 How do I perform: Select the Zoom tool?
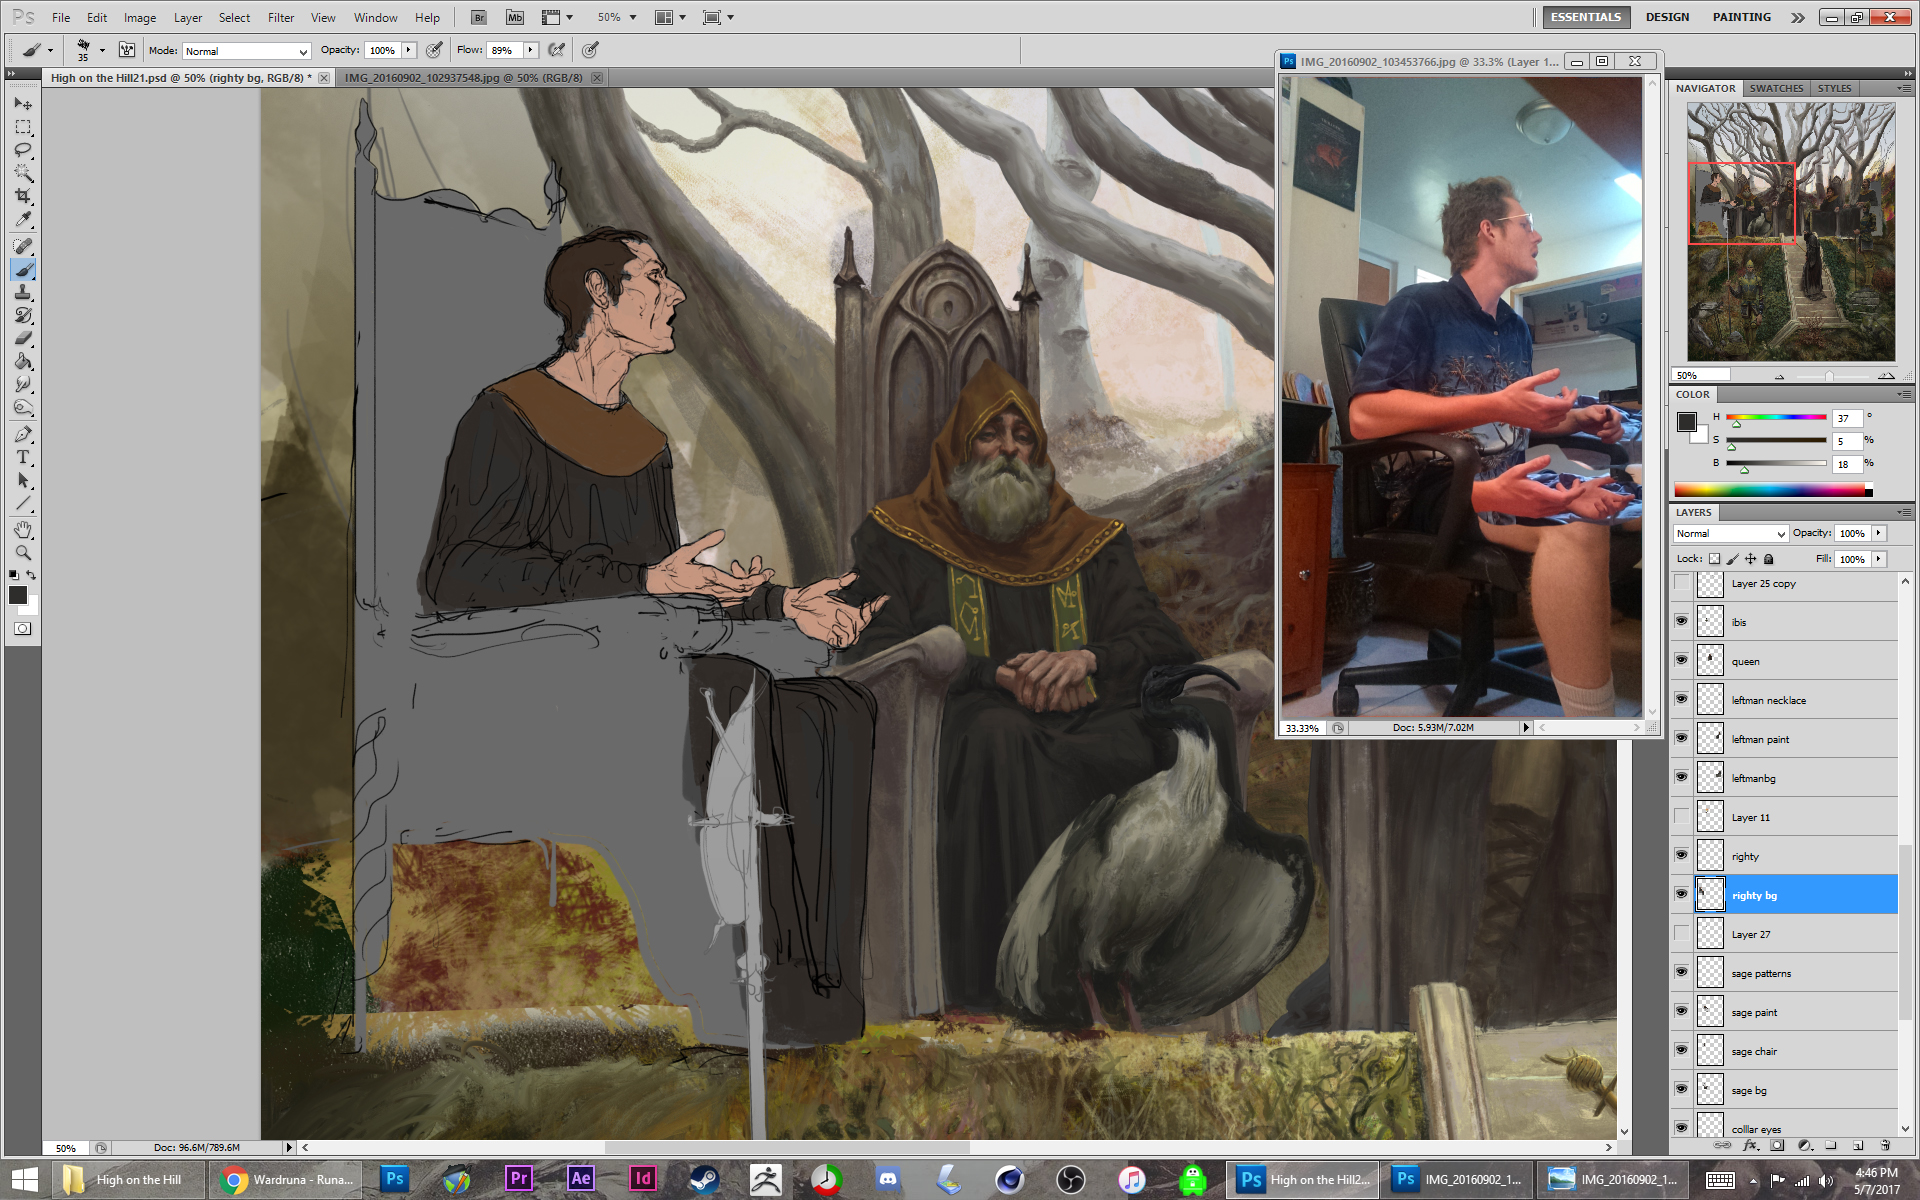pos(23,552)
